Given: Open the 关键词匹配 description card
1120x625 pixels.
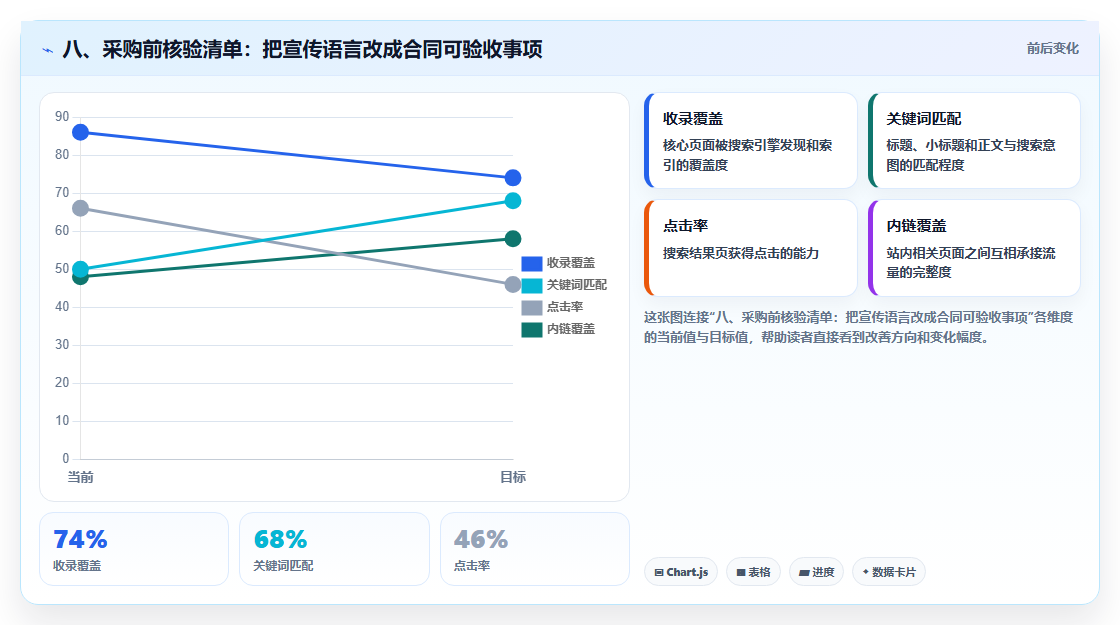Looking at the screenshot, I should (974, 141).
